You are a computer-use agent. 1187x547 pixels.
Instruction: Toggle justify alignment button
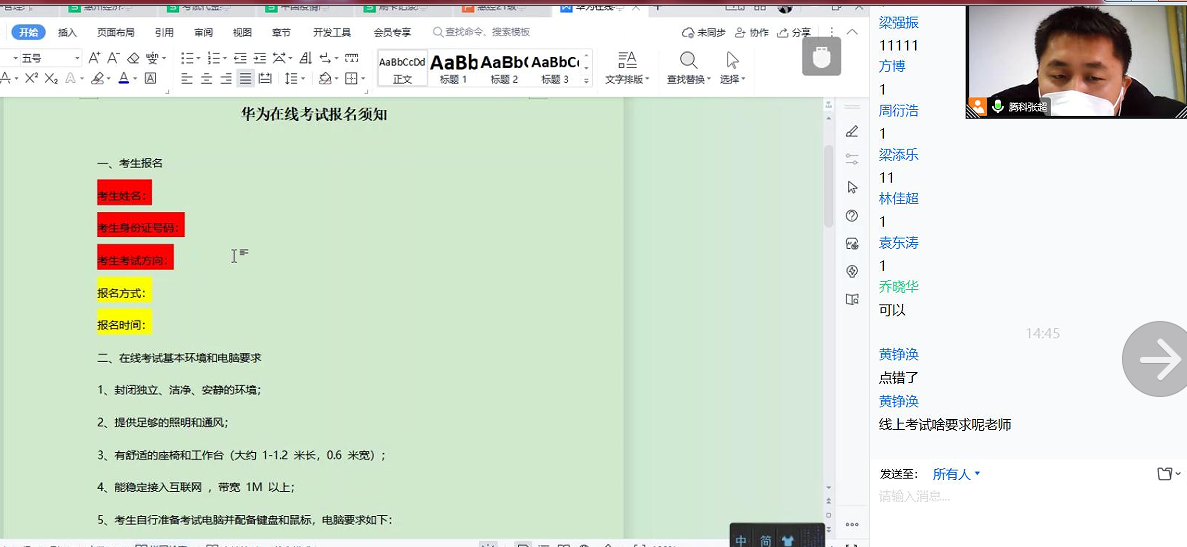(245, 78)
